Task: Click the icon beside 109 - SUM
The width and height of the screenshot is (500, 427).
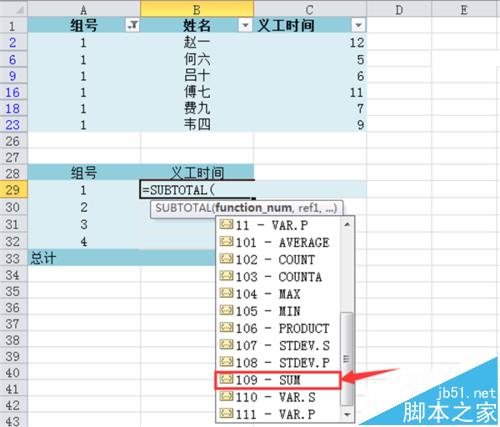Action: tap(226, 379)
